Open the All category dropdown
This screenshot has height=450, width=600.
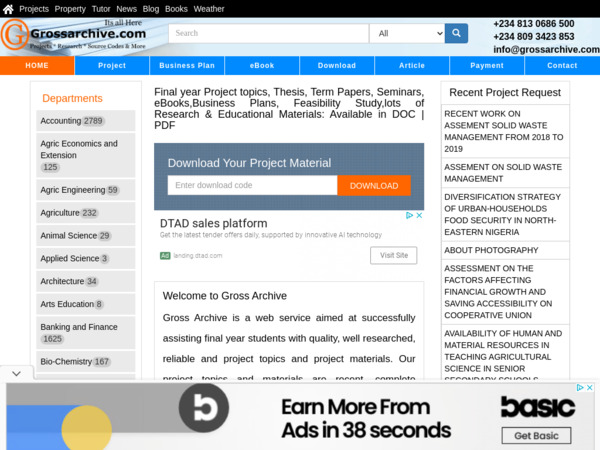(407, 33)
